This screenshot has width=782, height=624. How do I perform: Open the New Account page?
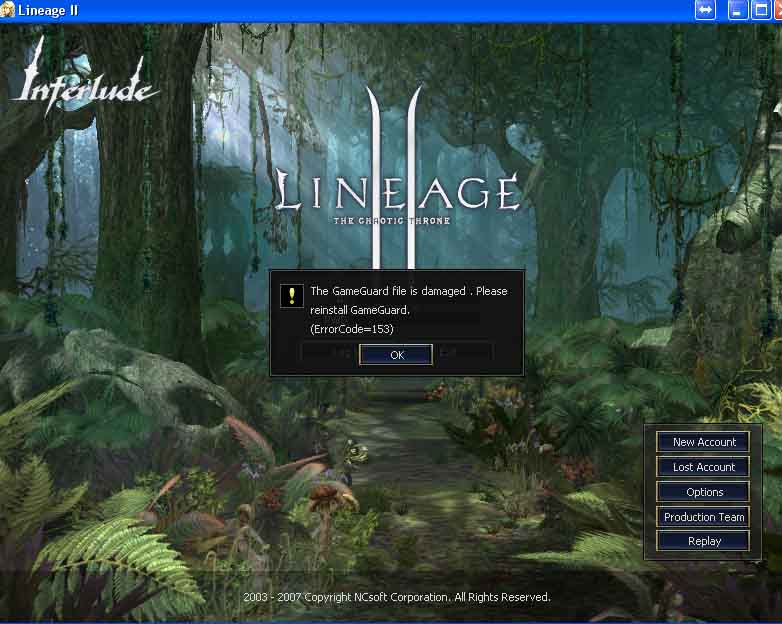(x=703, y=442)
